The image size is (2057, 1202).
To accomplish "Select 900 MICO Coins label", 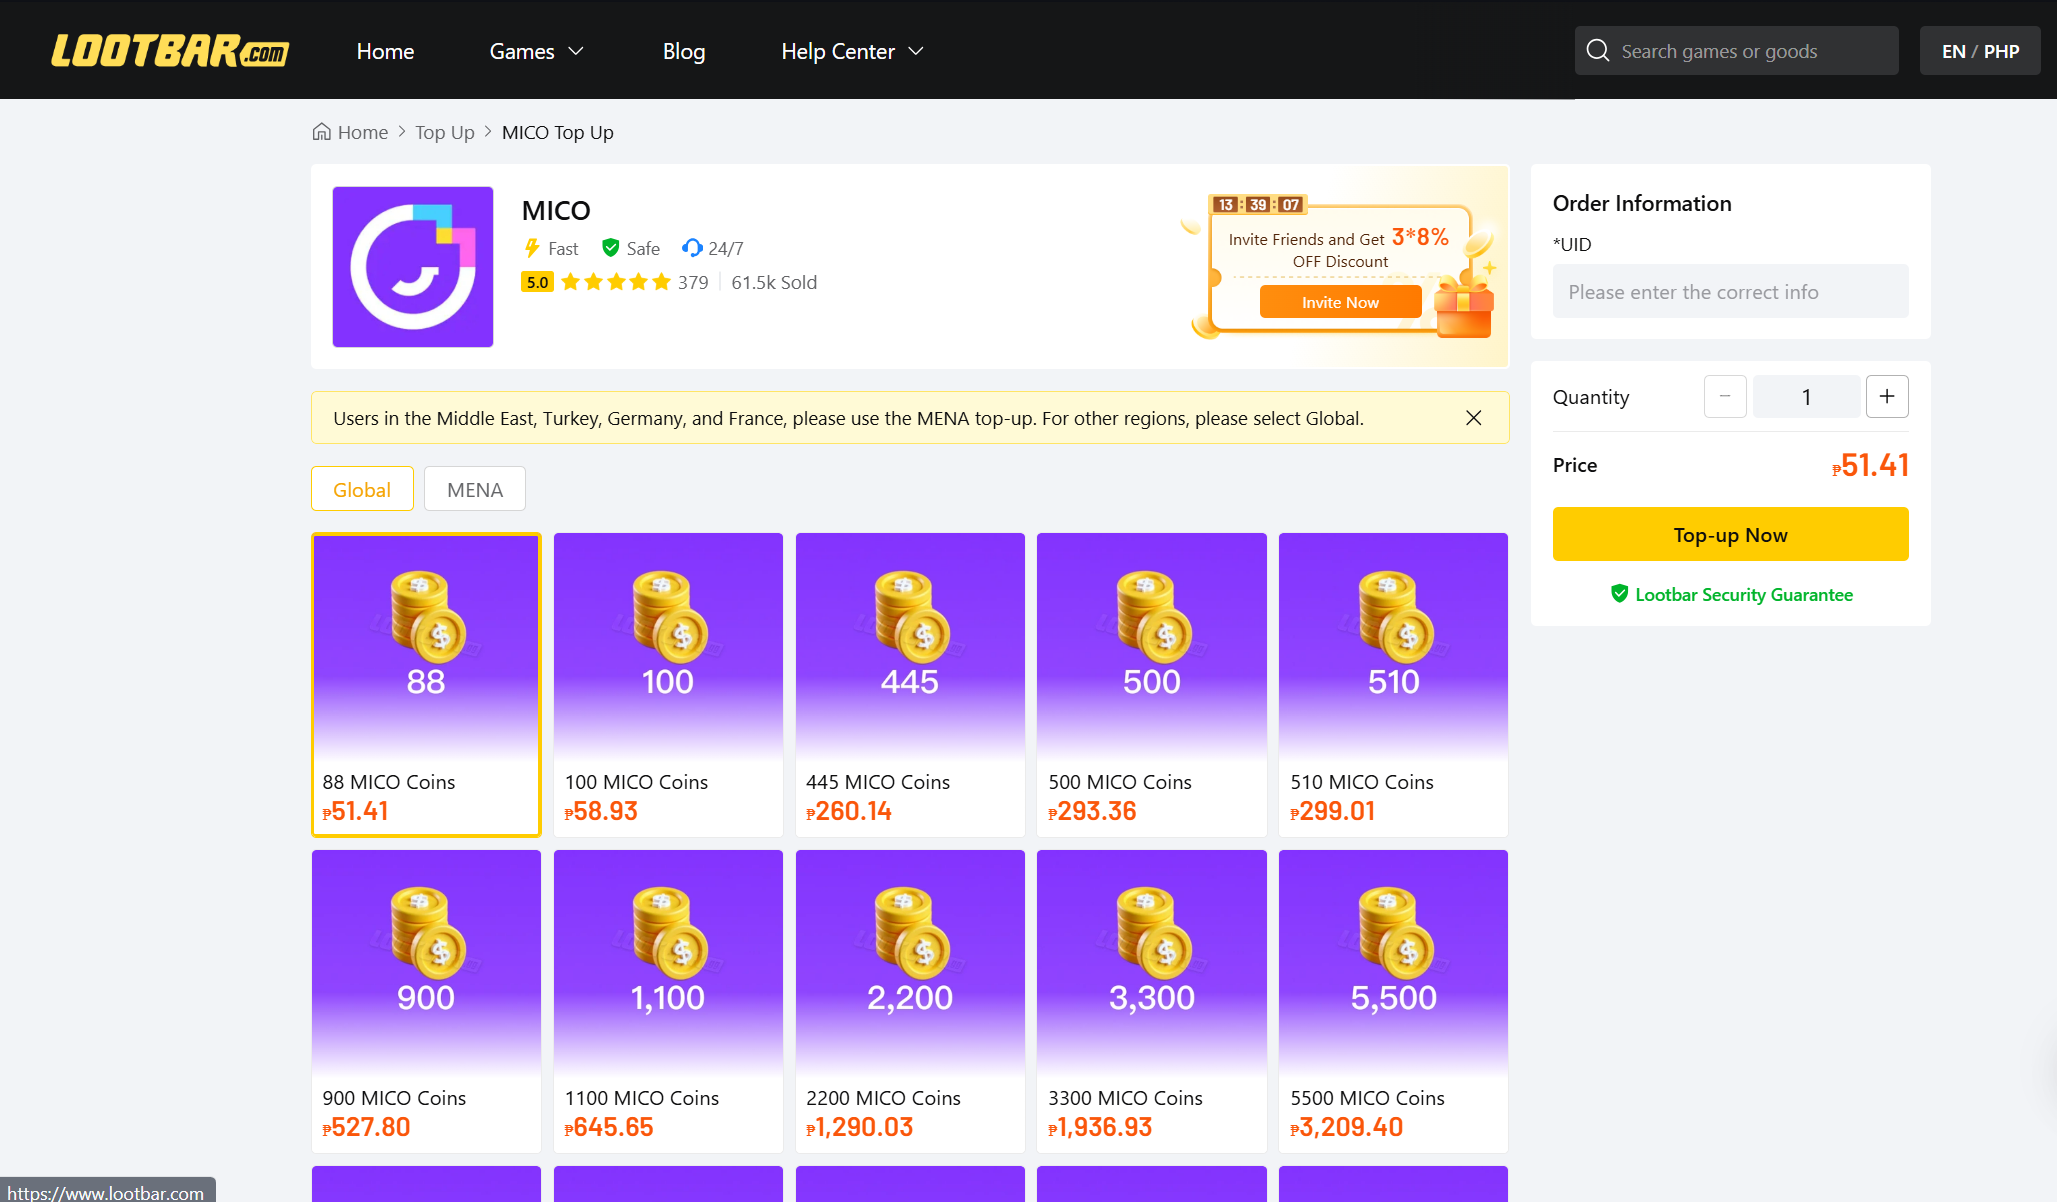I will [394, 1098].
